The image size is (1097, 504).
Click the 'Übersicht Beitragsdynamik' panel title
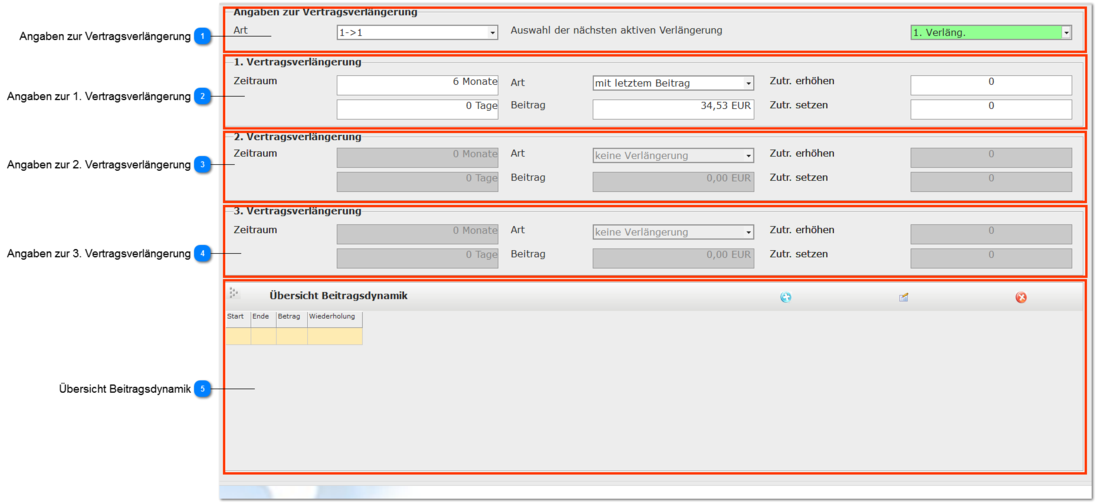click(x=339, y=295)
